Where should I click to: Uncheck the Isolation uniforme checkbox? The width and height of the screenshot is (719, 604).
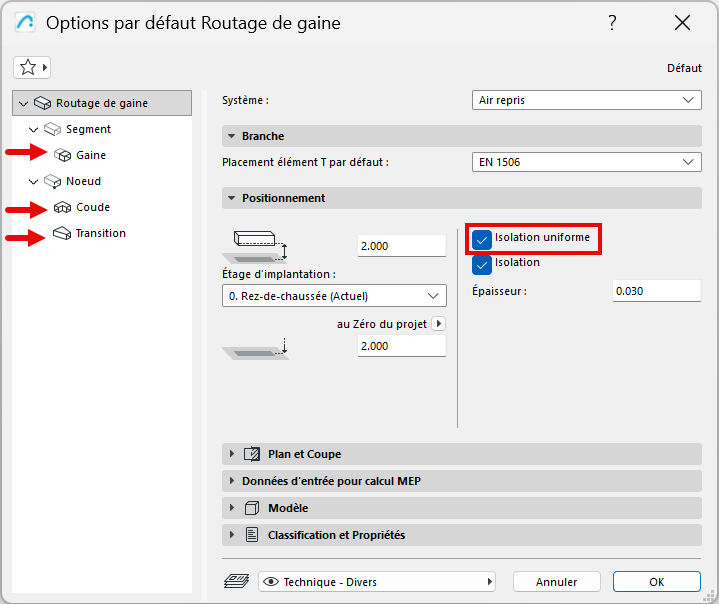click(x=483, y=239)
